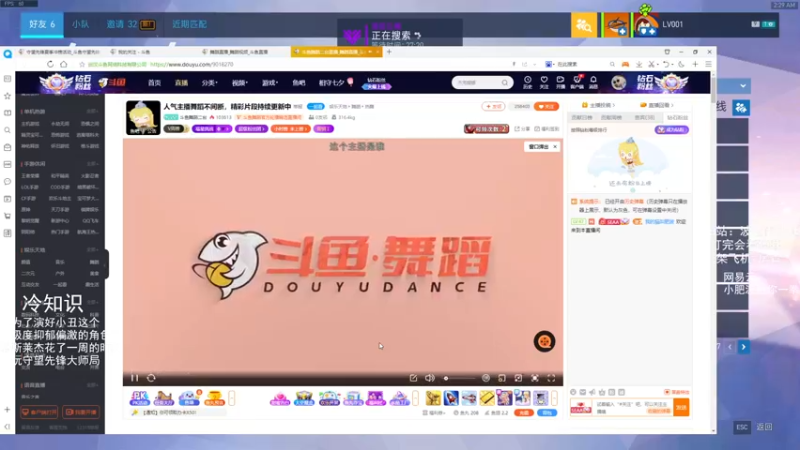Click the player settings round icon
The image size is (800, 450).
pyautogui.click(x=486, y=378)
